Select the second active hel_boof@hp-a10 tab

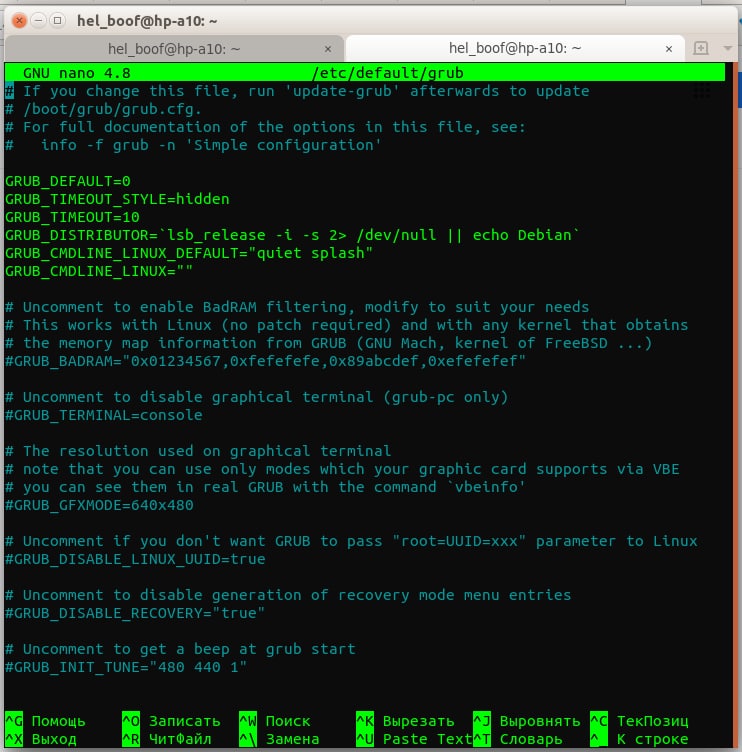515,48
